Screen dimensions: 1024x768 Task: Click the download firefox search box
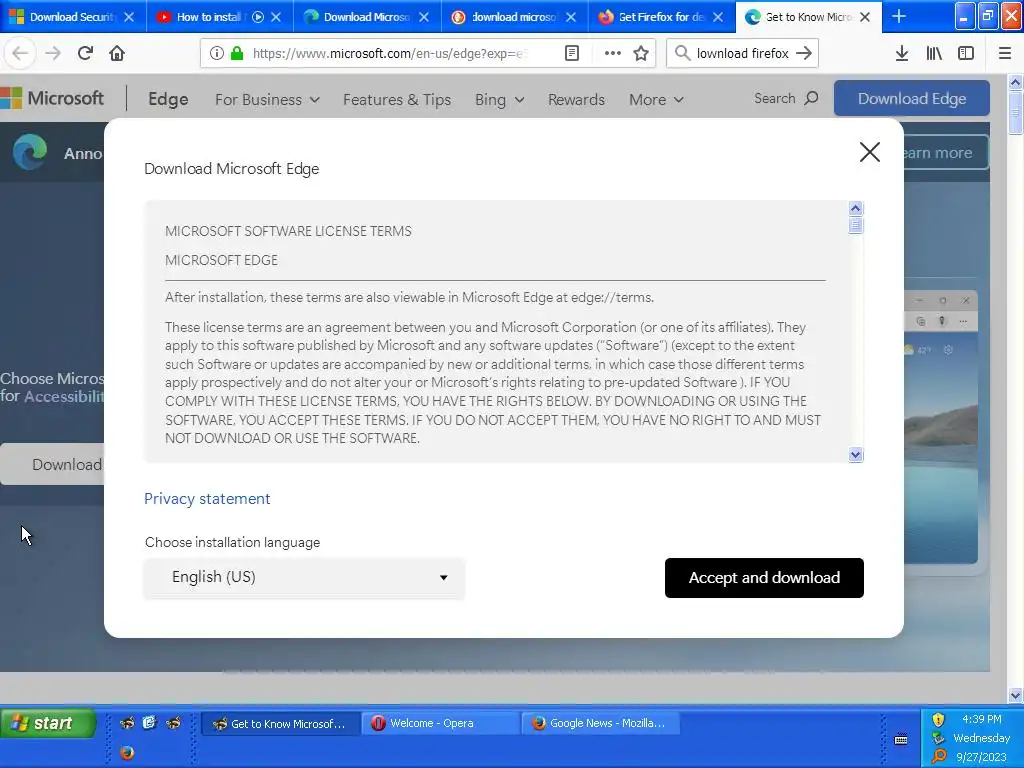click(x=743, y=54)
